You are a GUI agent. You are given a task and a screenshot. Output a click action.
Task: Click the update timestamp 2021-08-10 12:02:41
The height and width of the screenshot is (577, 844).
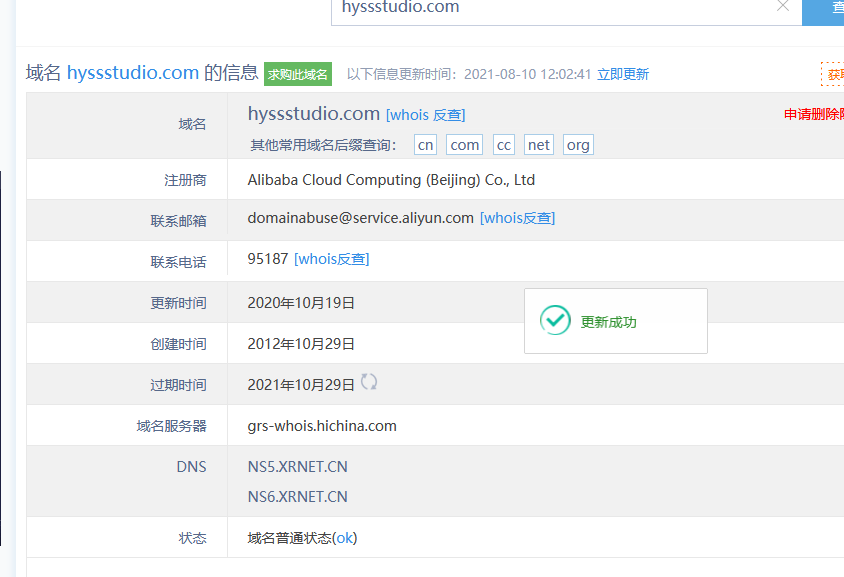point(528,74)
